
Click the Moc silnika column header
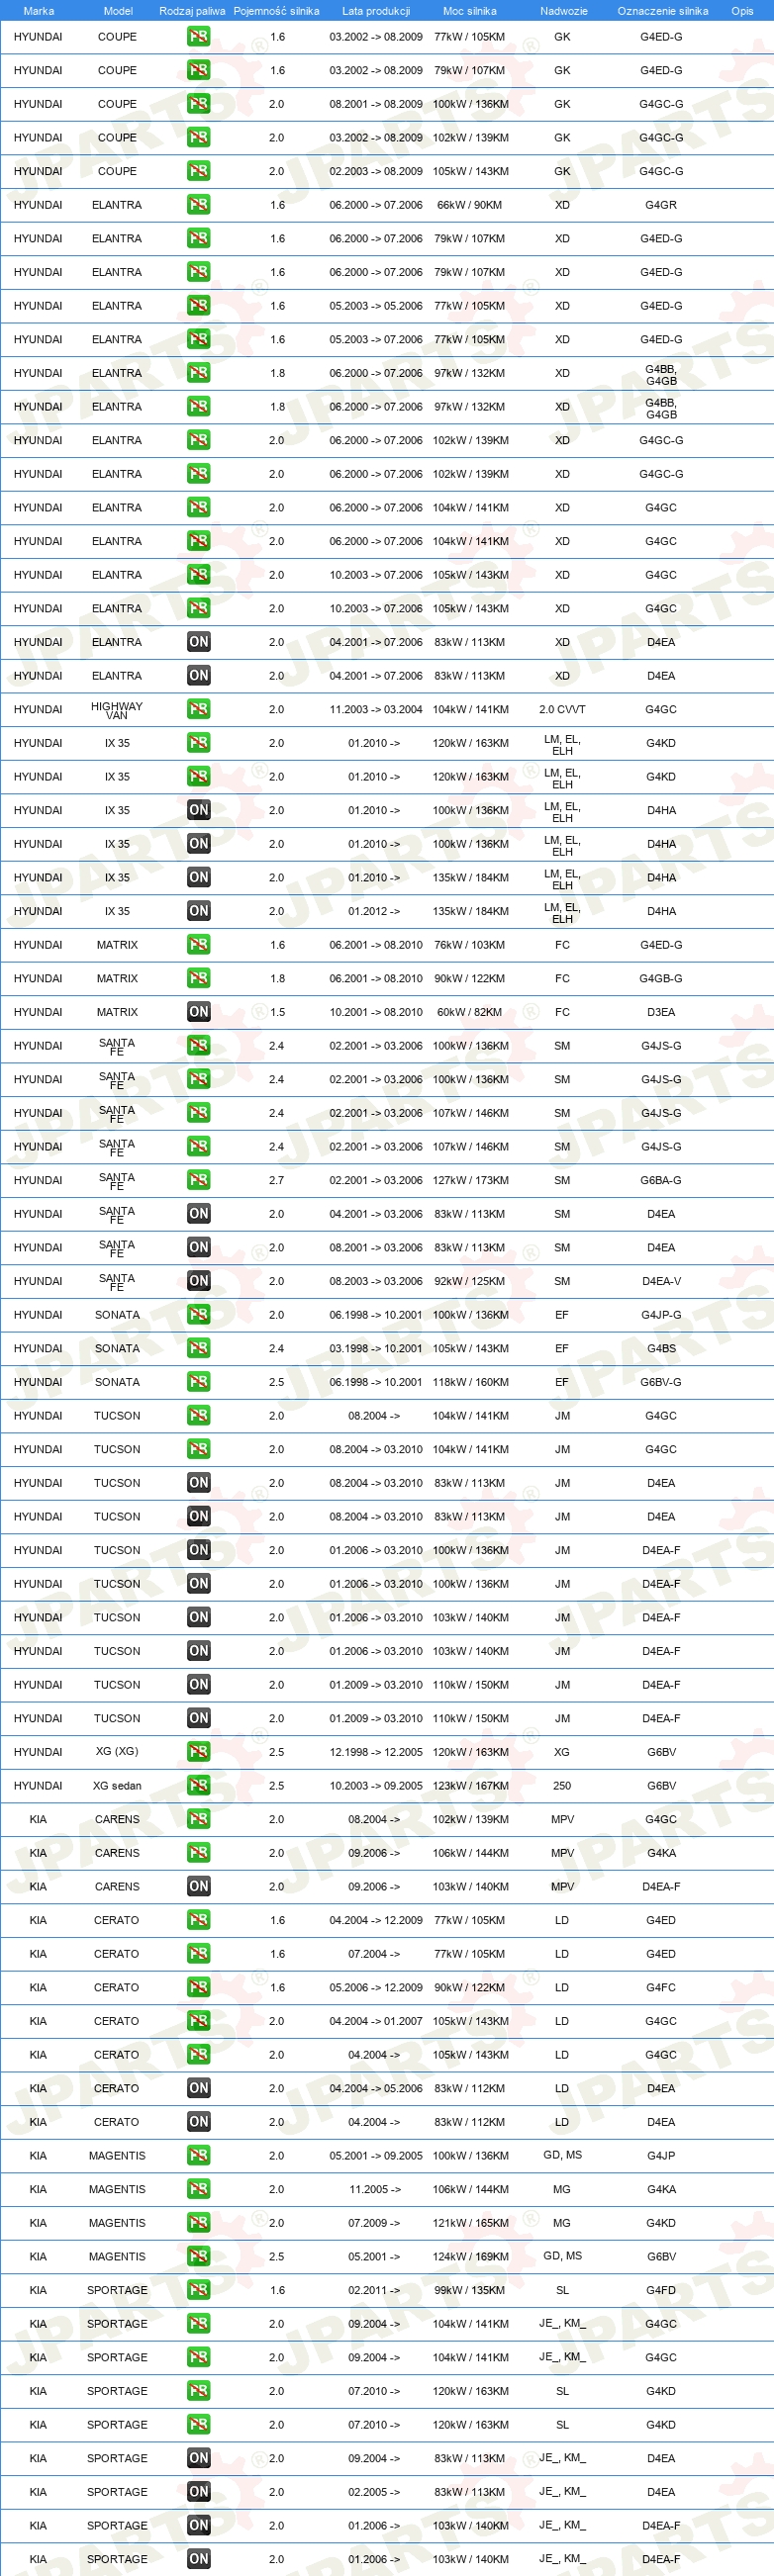[x=470, y=11]
